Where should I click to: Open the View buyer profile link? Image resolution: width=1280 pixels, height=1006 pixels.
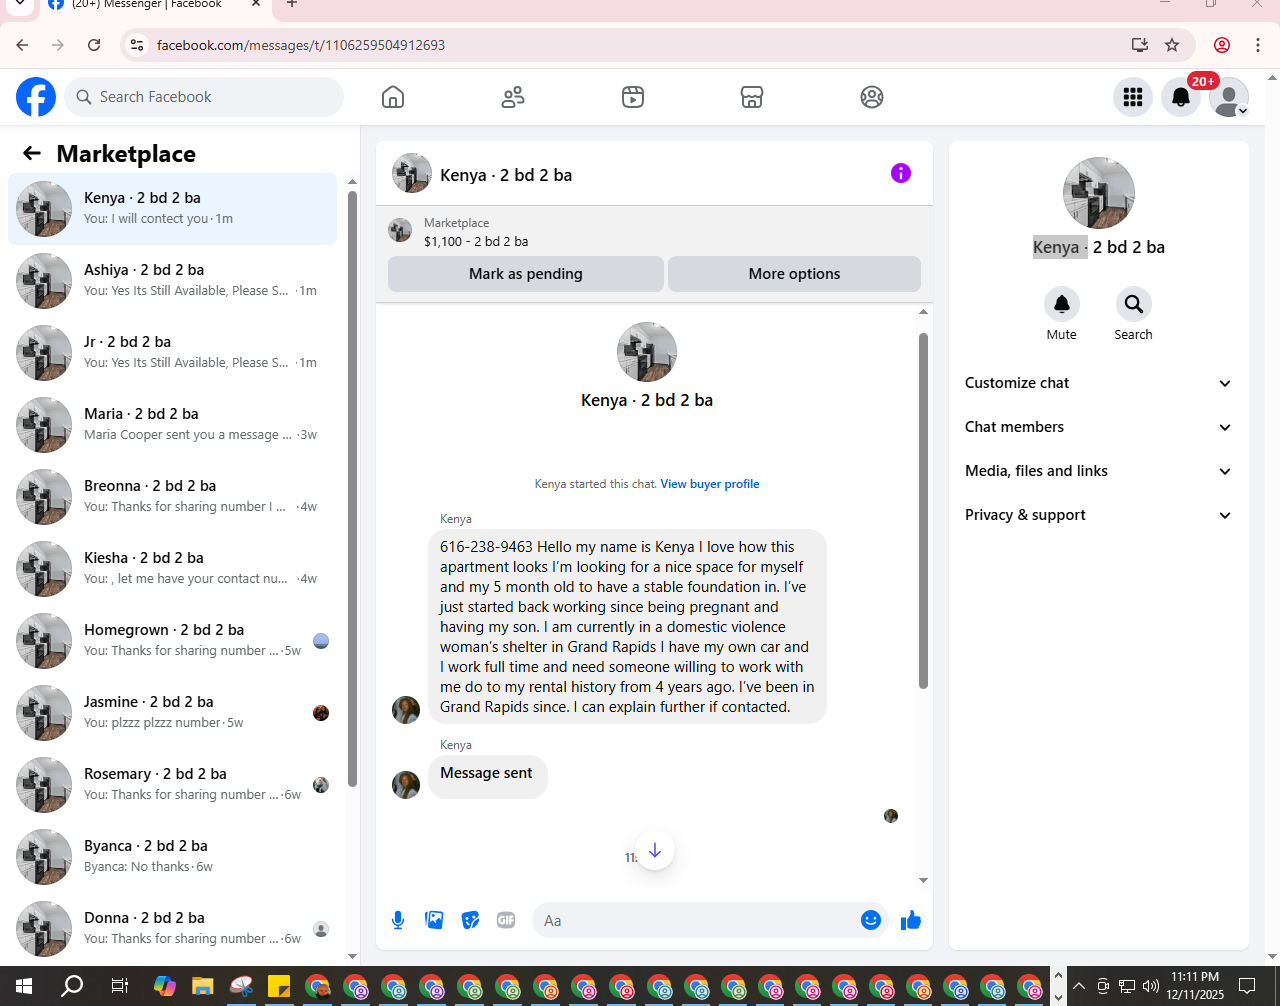click(x=710, y=484)
